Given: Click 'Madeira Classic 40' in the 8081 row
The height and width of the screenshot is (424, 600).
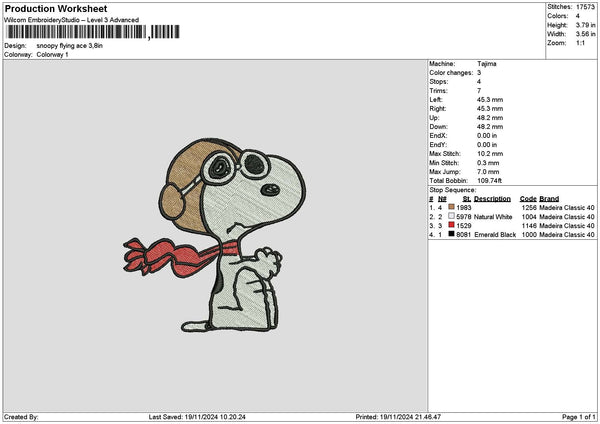Looking at the screenshot, I should [x=567, y=235].
